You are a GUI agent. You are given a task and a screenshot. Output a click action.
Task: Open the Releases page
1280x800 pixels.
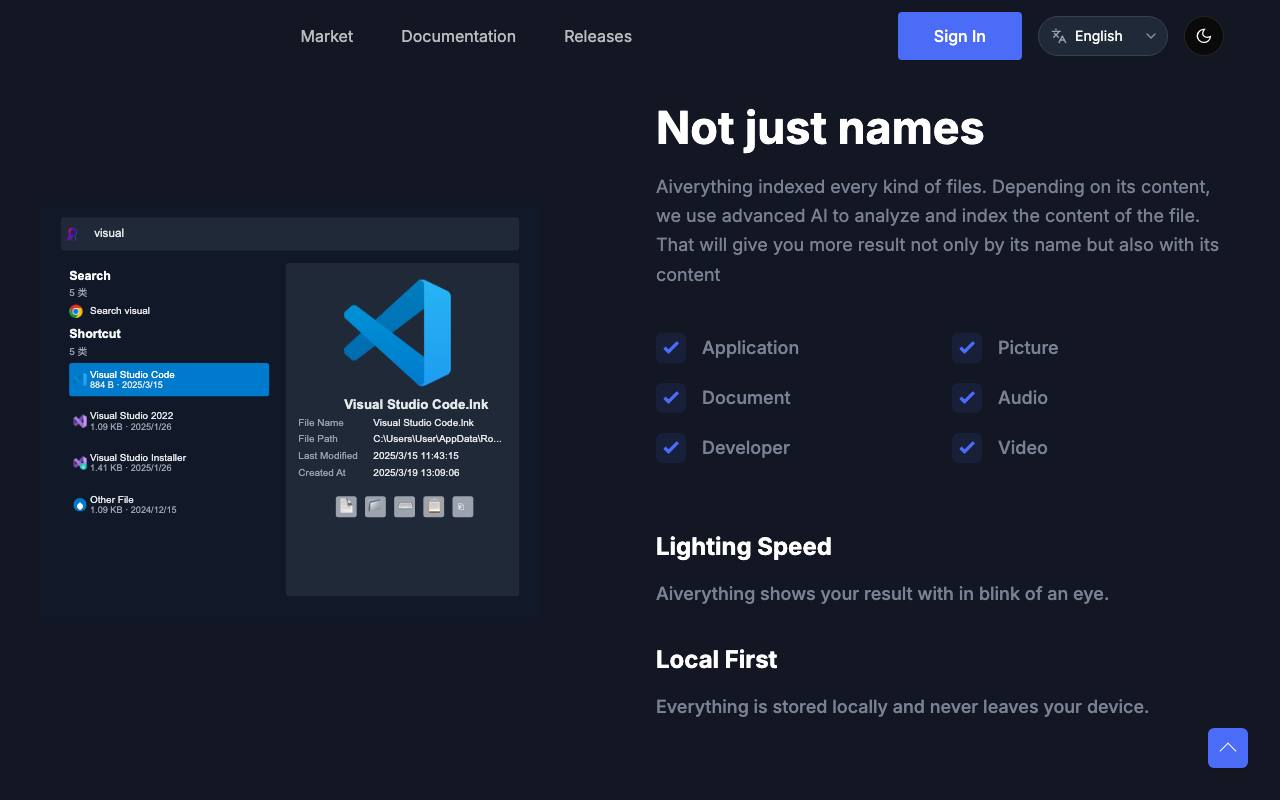coord(598,36)
